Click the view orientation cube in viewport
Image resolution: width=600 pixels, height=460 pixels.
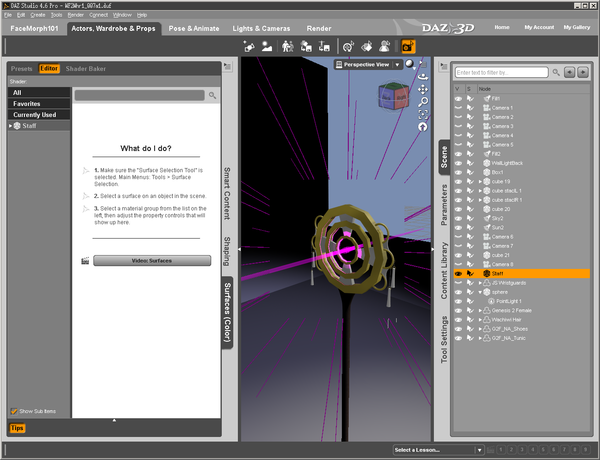pyautogui.click(x=394, y=96)
